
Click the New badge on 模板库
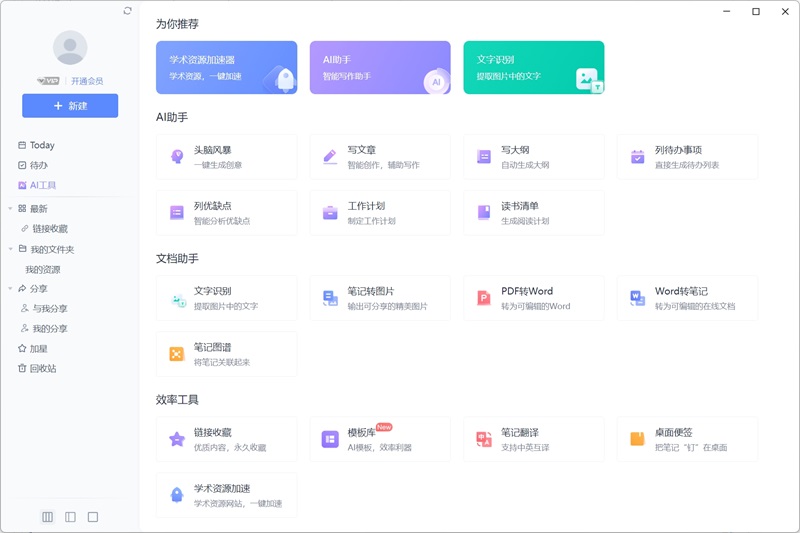click(x=384, y=427)
